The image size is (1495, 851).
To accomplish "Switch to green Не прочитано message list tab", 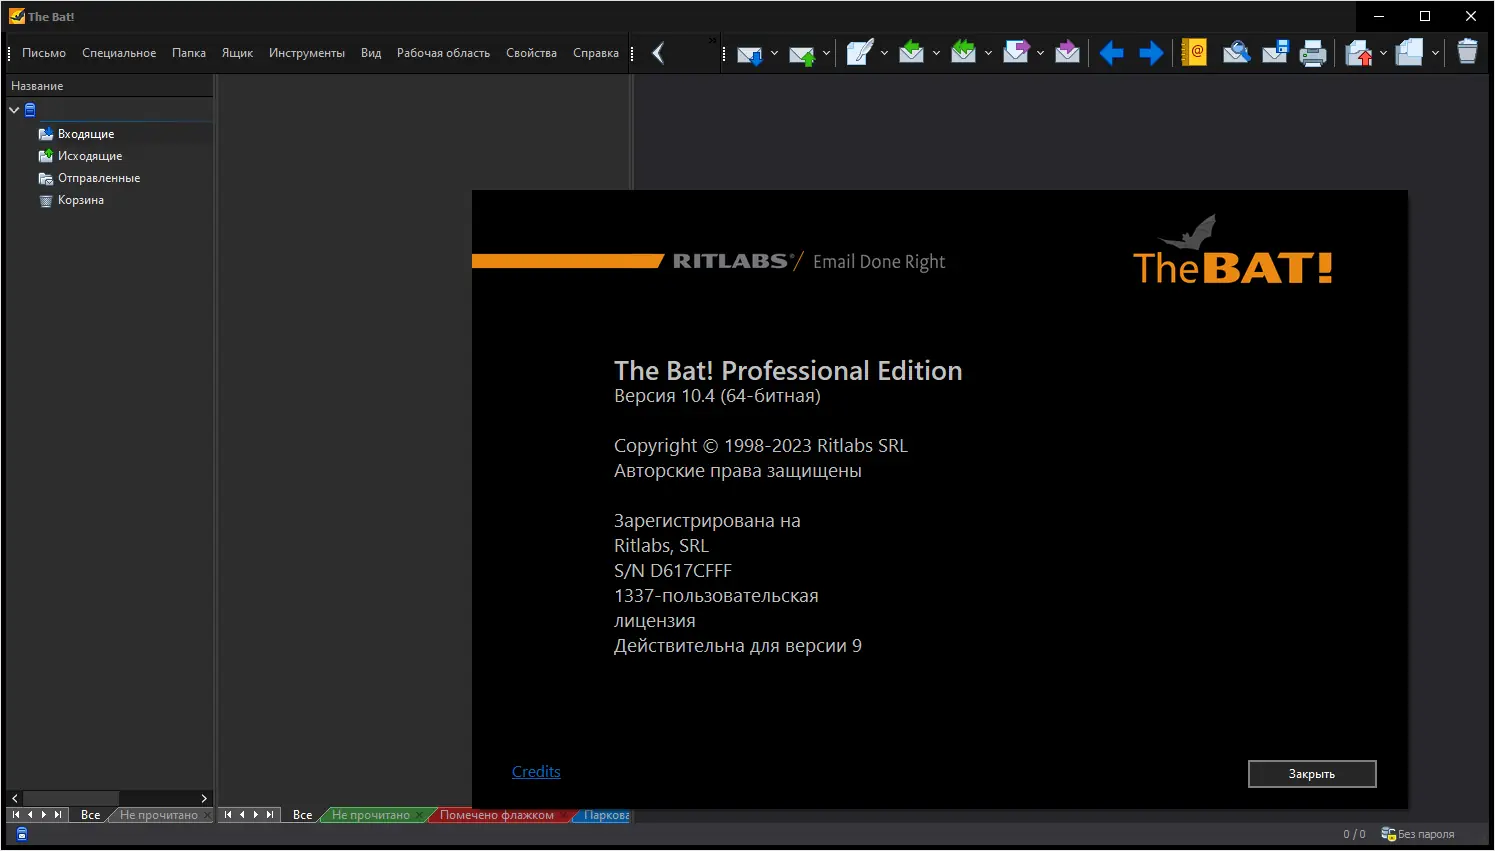I will [x=371, y=815].
